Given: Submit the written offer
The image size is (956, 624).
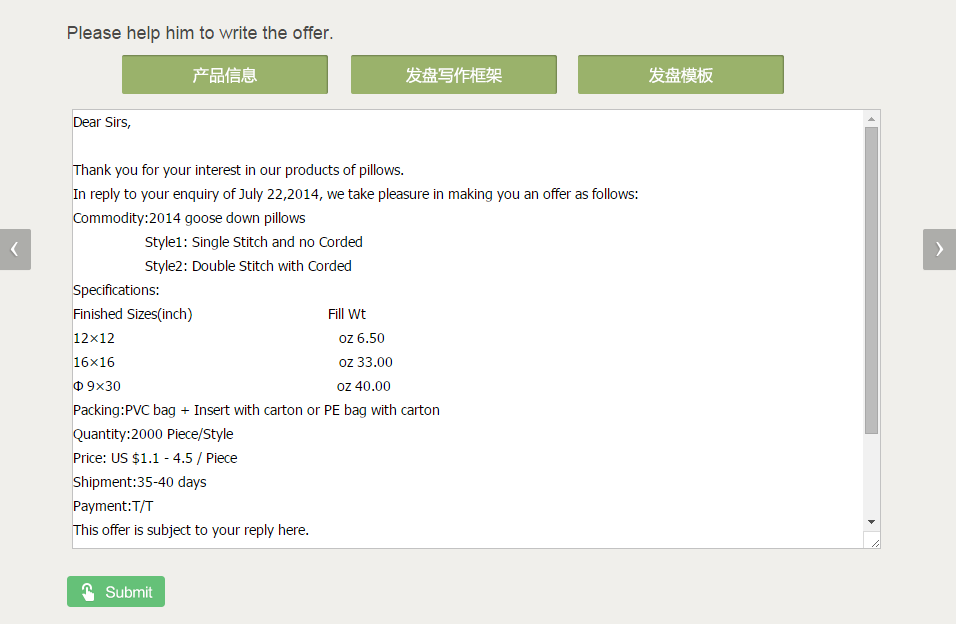Looking at the screenshot, I should [116, 591].
